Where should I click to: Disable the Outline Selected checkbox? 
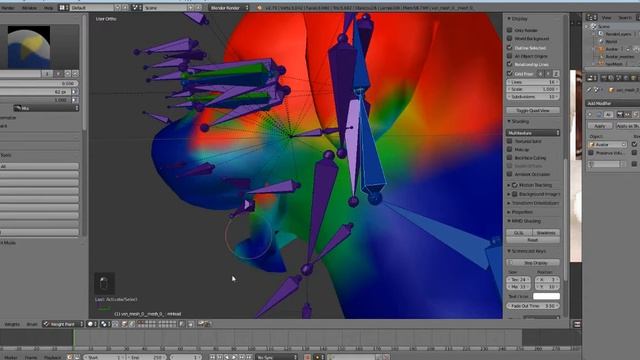point(509,47)
